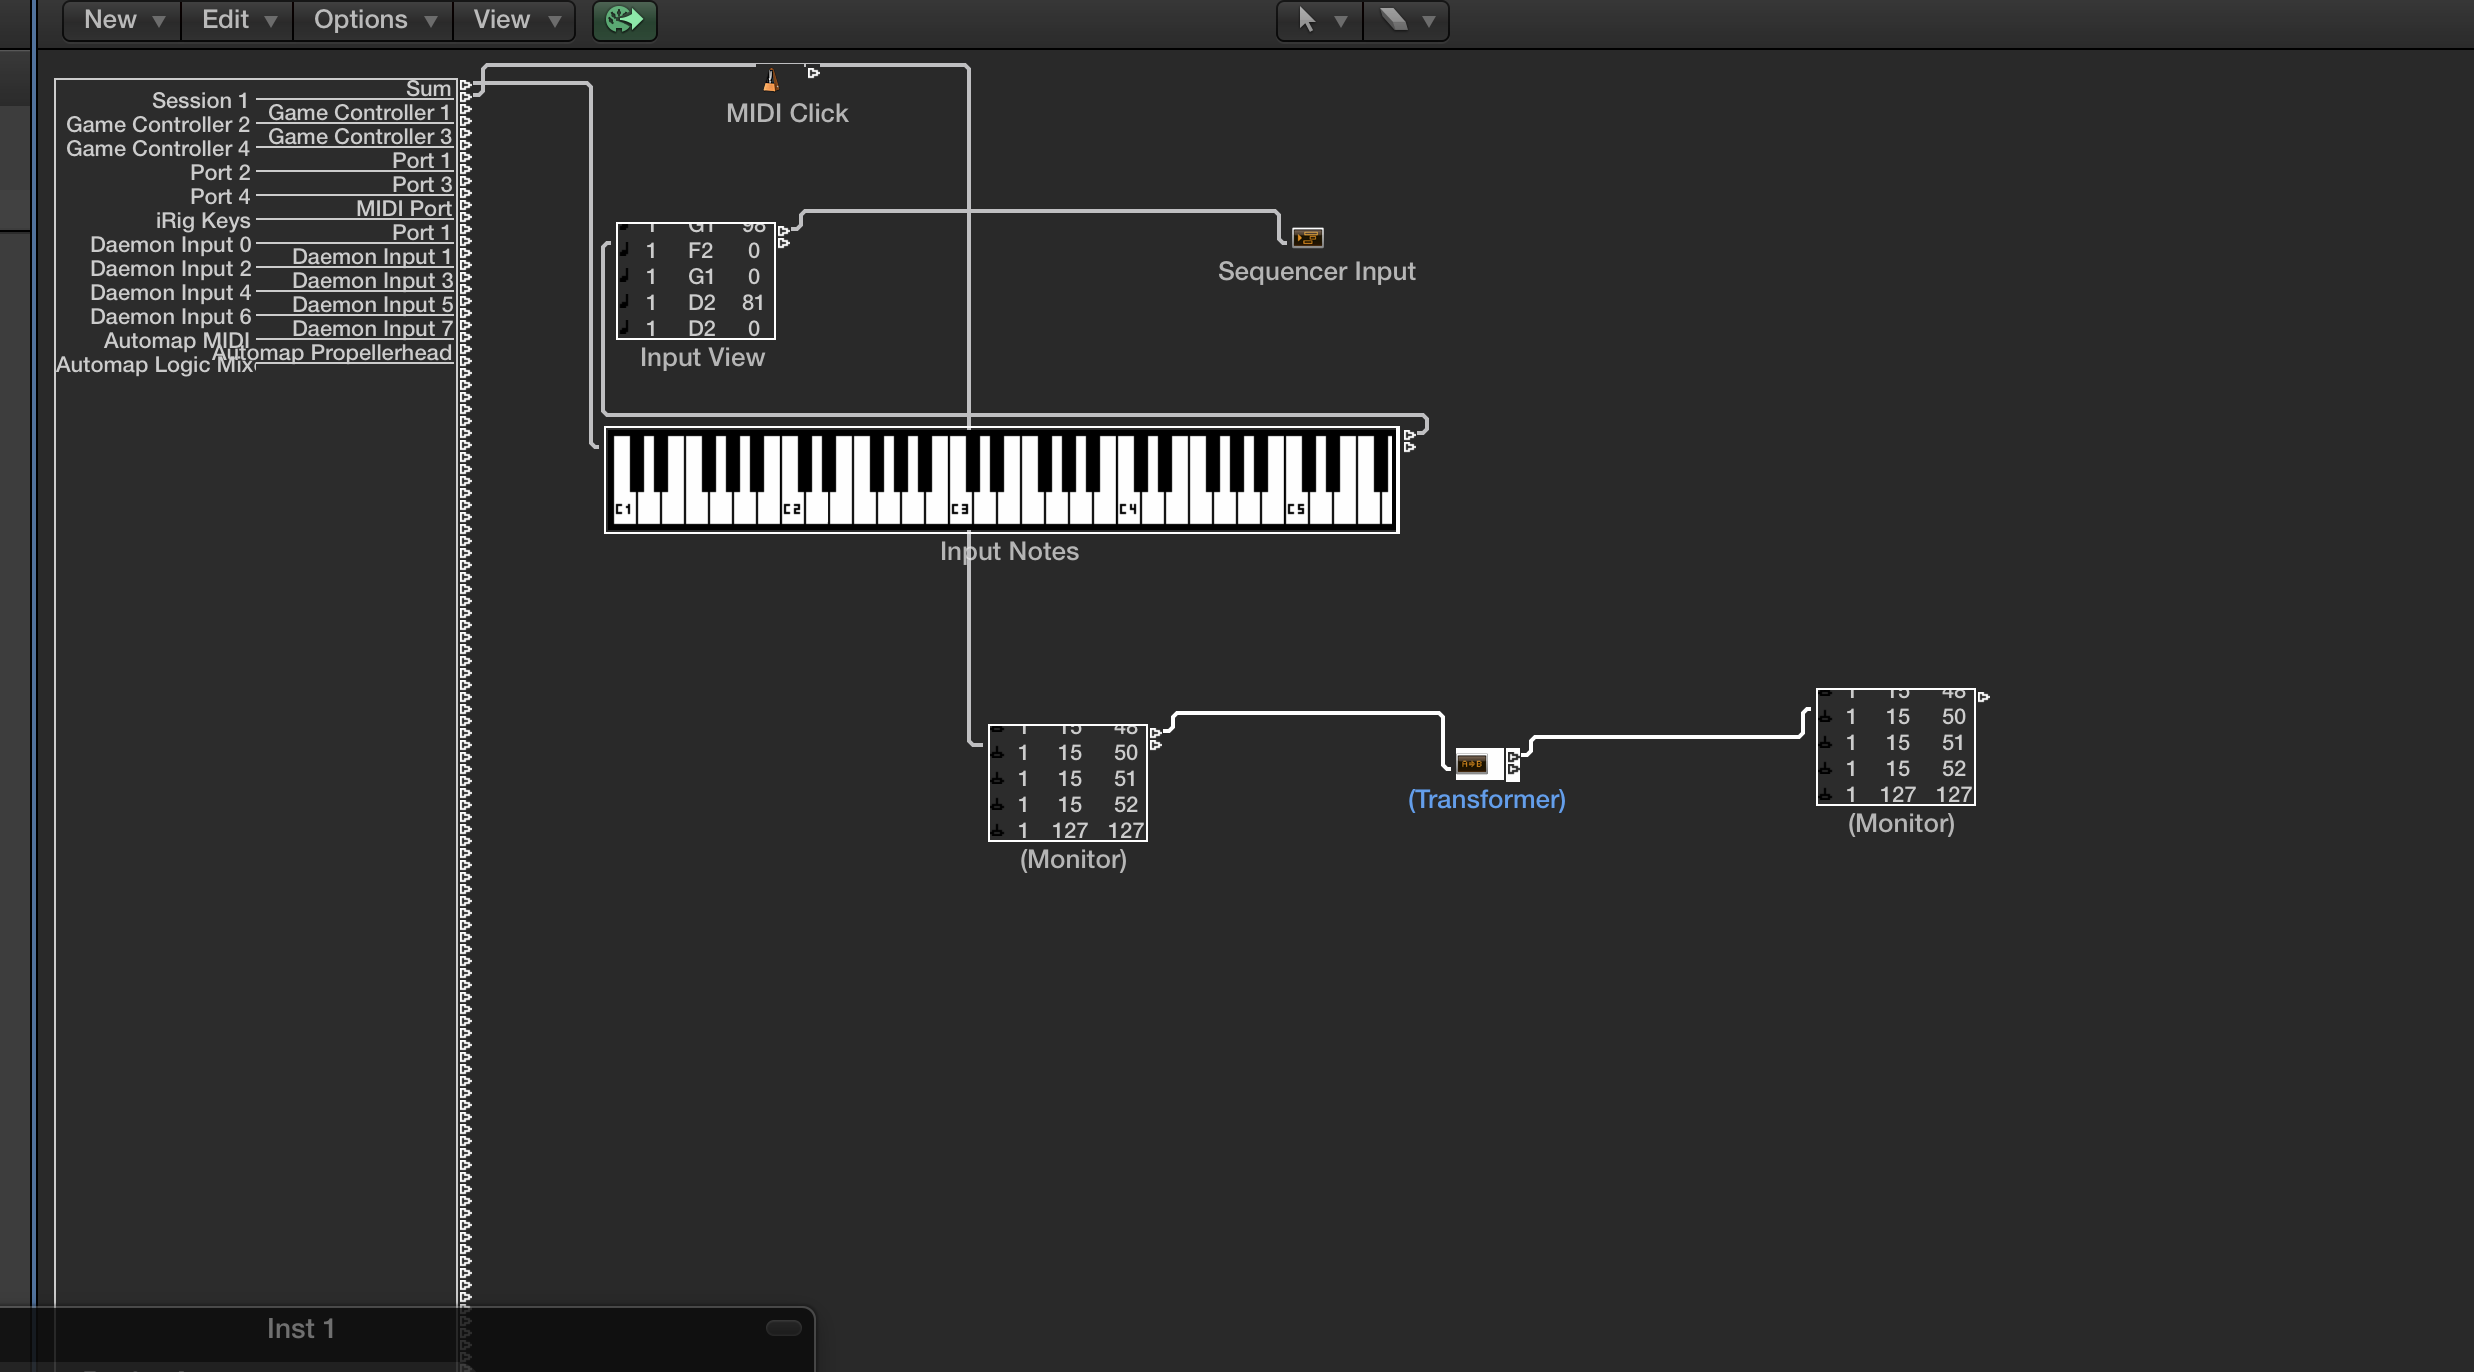Click the C5 key on keyboard
The height and width of the screenshot is (1372, 2474).
tap(1295, 507)
